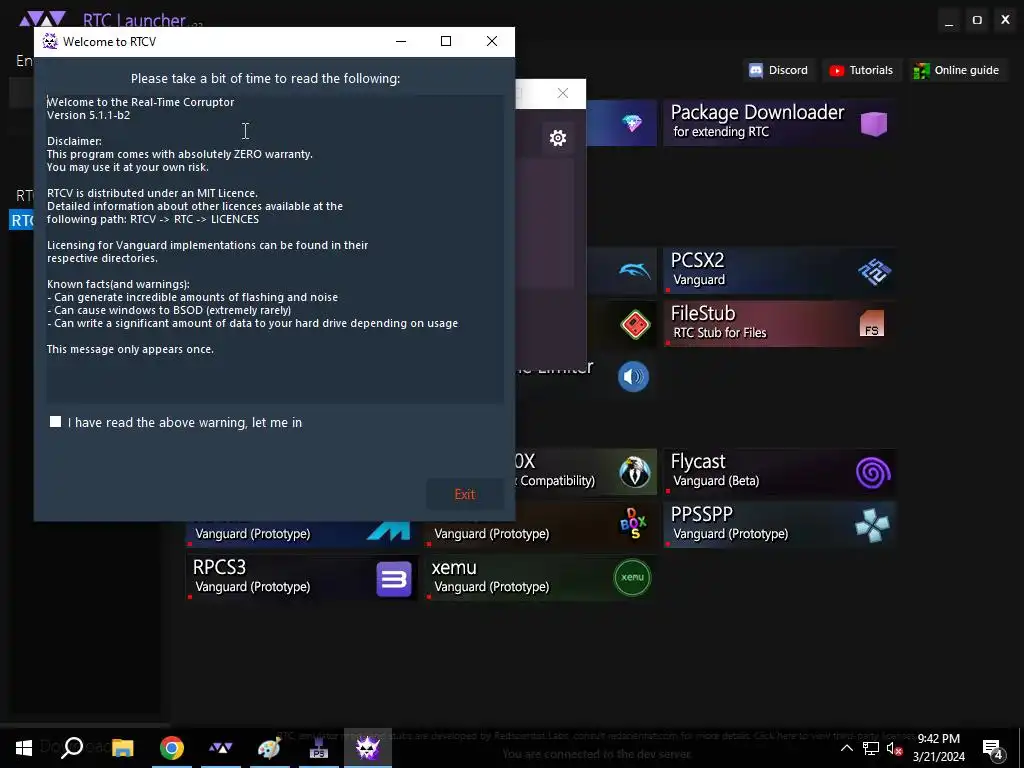Close the small window behind Welcome dialog
Viewport: 1024px width, 768px height.
point(563,93)
